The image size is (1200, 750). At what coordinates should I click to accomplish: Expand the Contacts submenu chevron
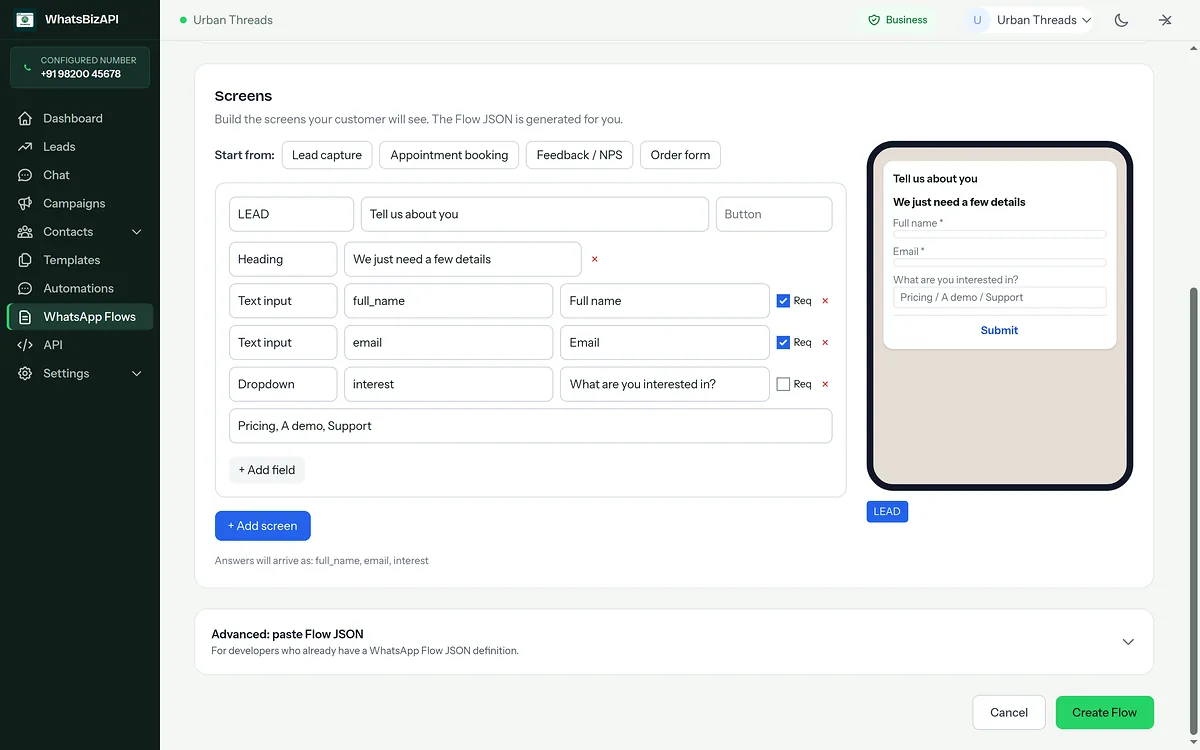[137, 232]
